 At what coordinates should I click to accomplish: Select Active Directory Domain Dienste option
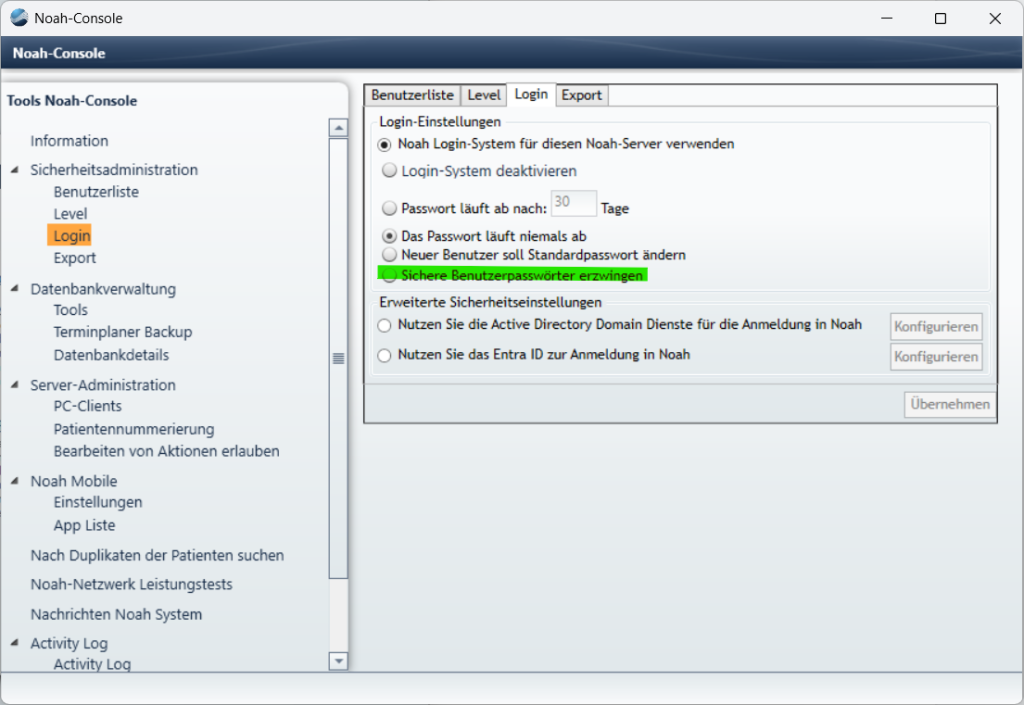pyautogui.click(x=385, y=325)
